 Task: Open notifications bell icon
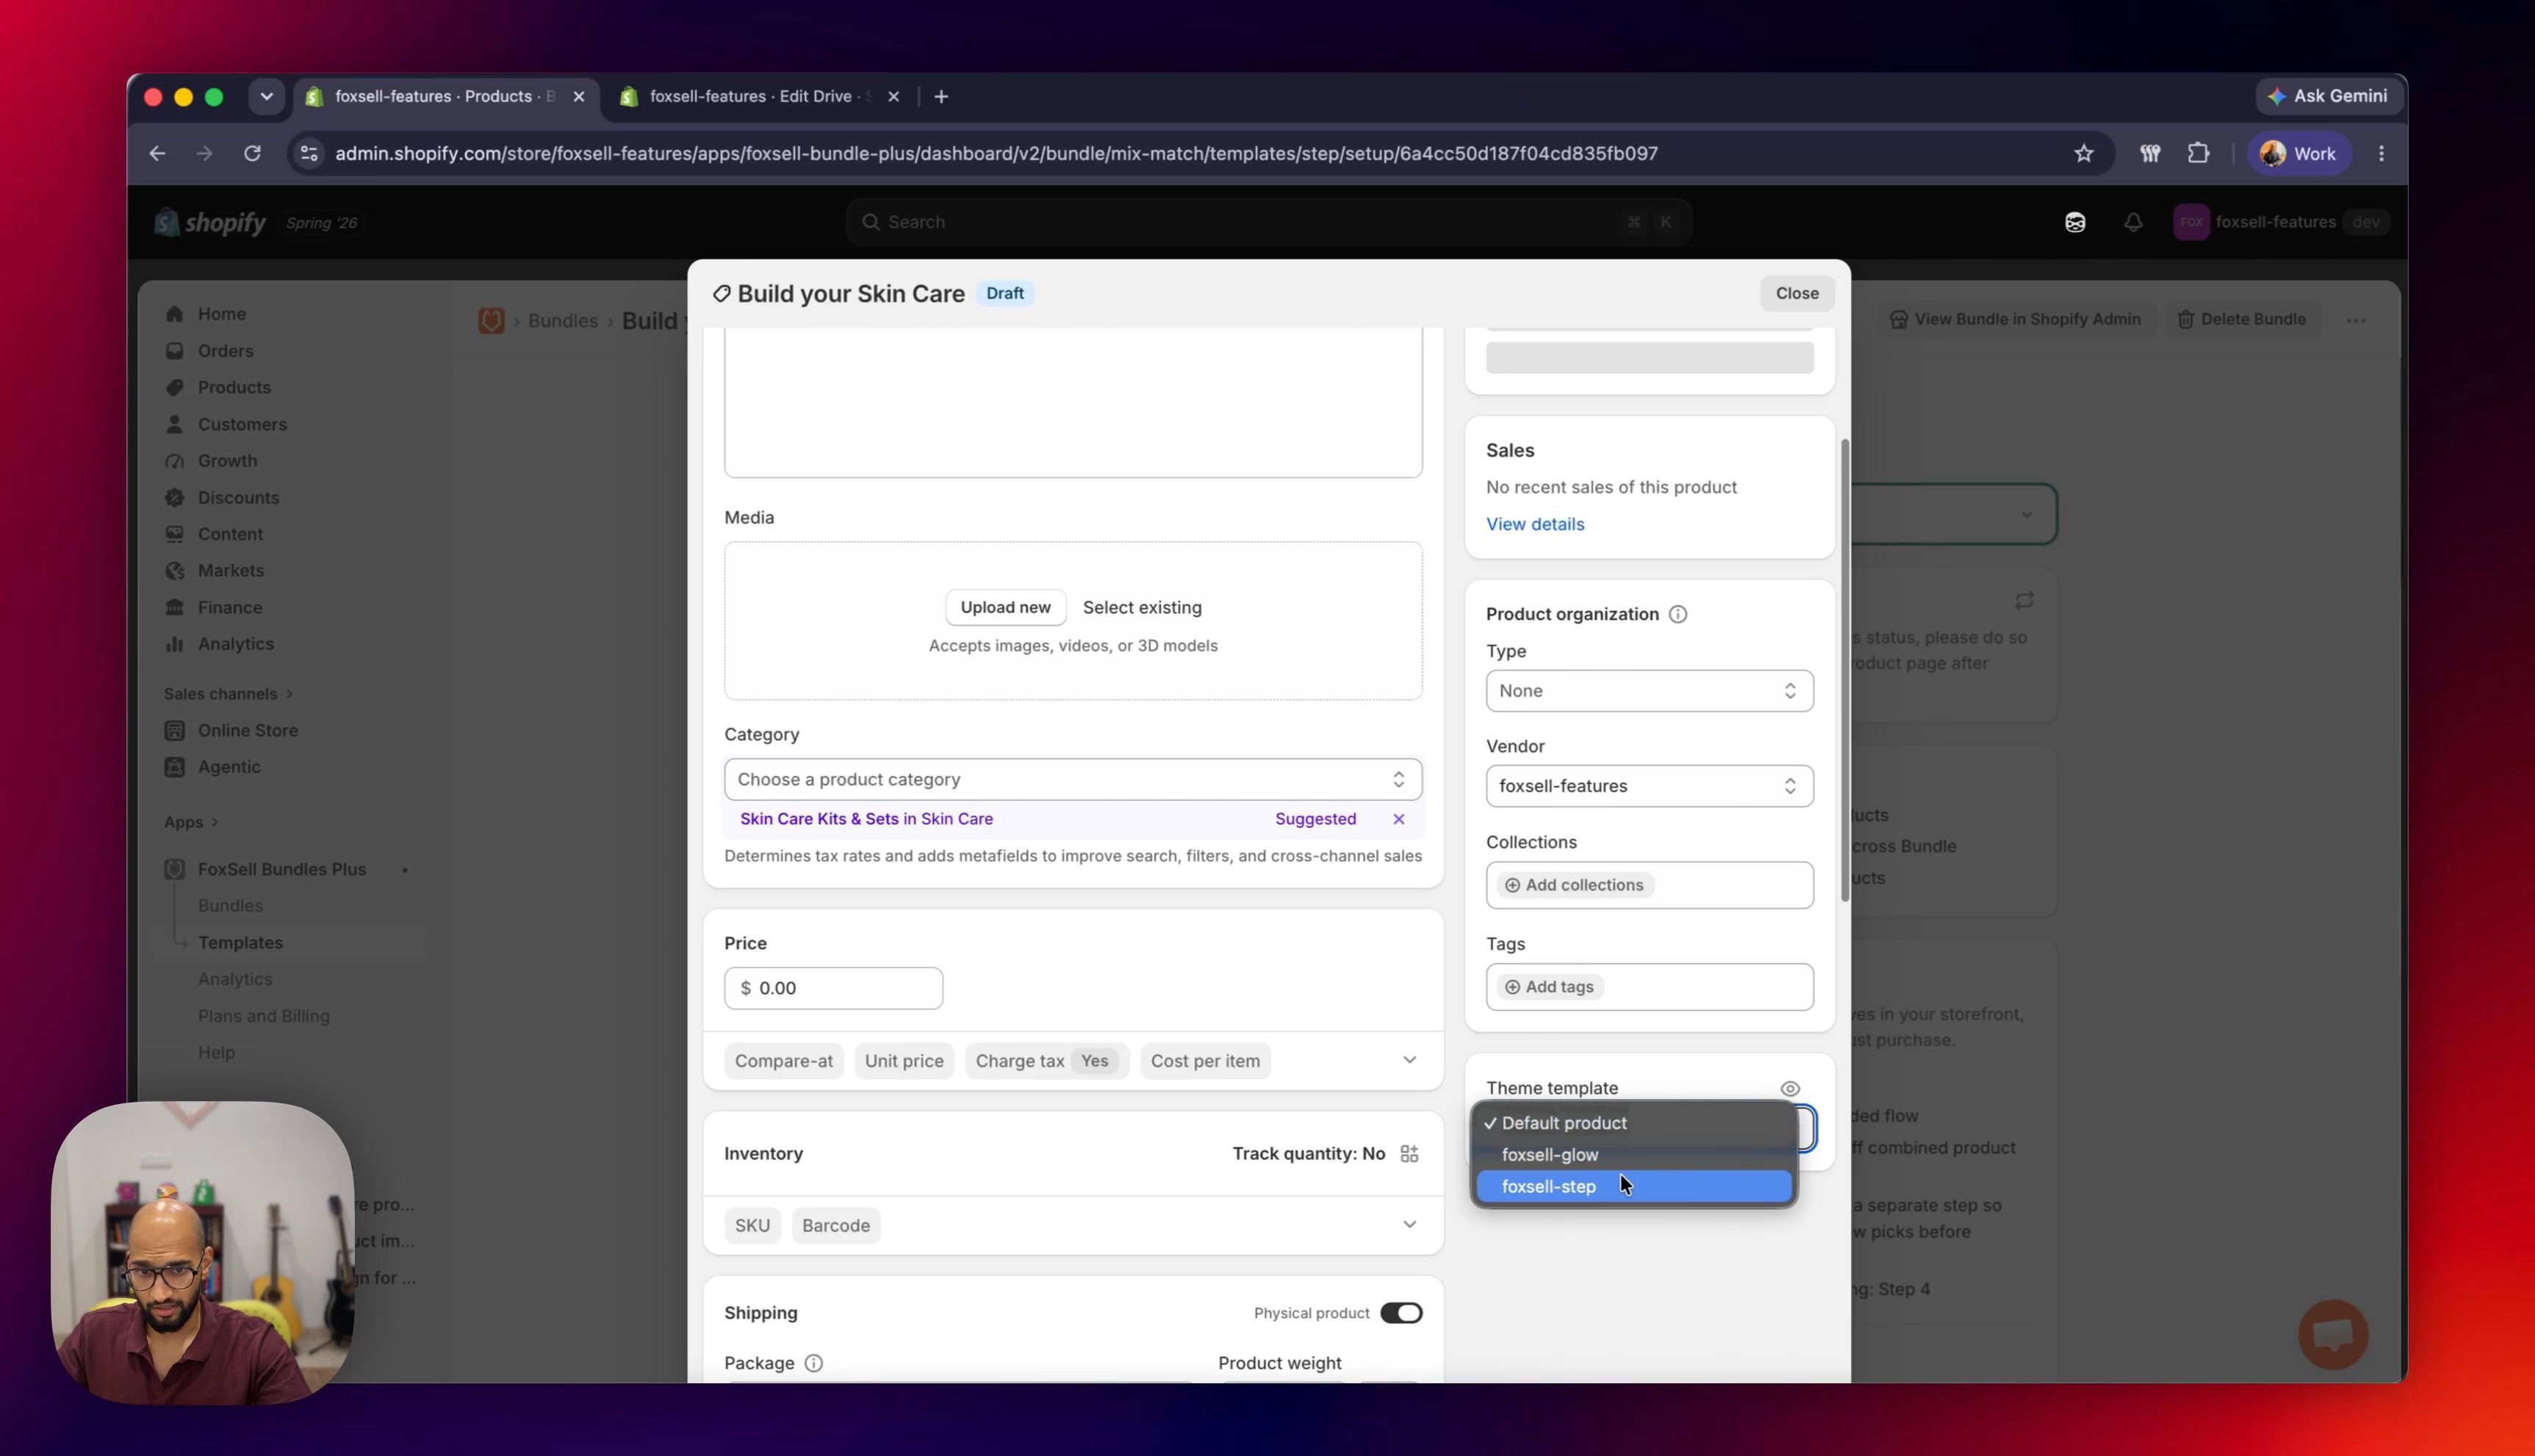(x=2133, y=222)
